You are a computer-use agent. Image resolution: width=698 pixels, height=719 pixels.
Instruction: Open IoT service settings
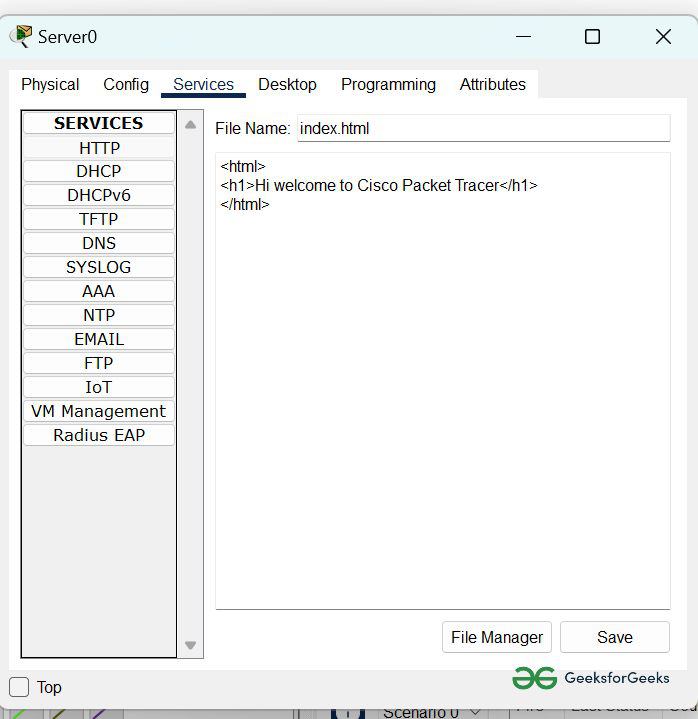pyautogui.click(x=99, y=387)
